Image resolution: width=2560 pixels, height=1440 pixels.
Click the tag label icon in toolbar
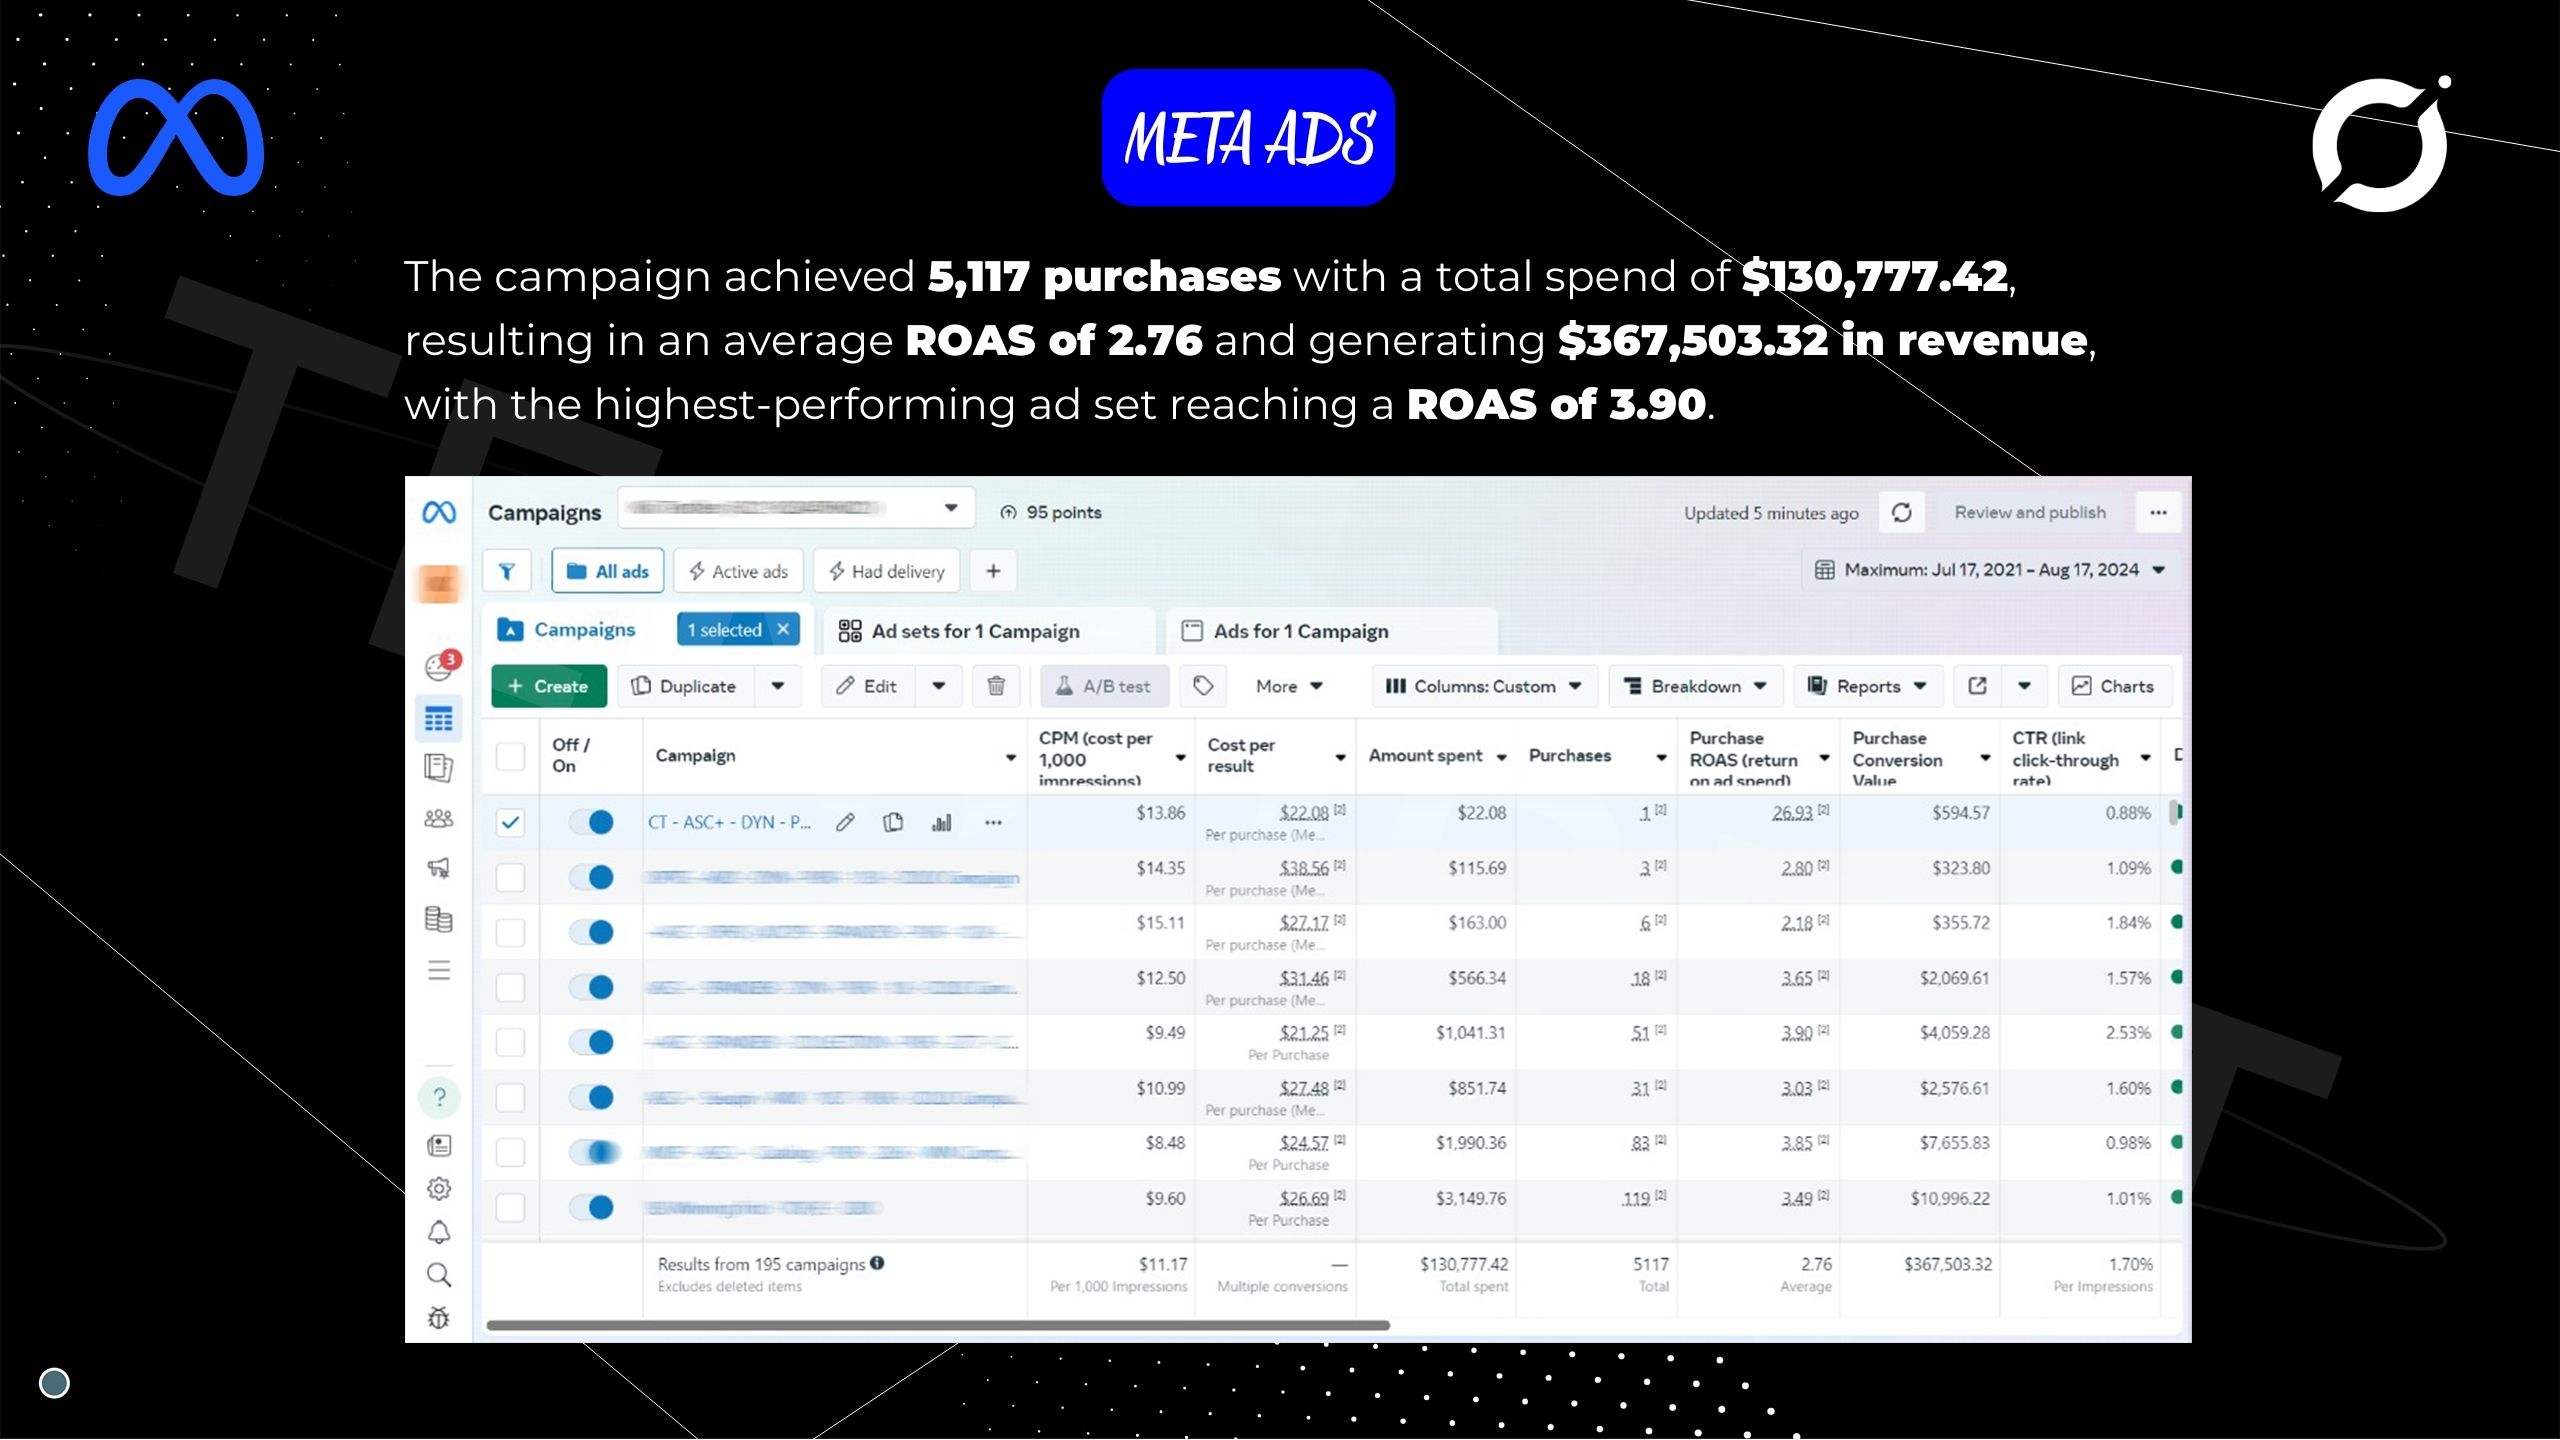(1203, 686)
